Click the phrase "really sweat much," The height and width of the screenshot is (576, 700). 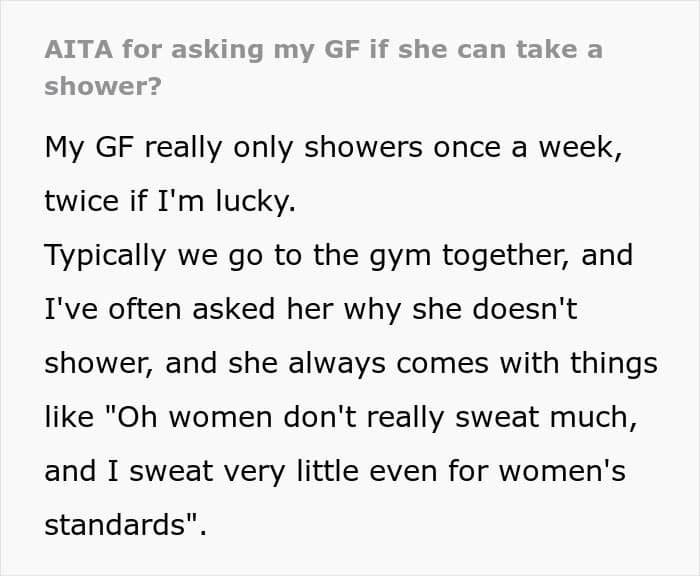point(502,417)
